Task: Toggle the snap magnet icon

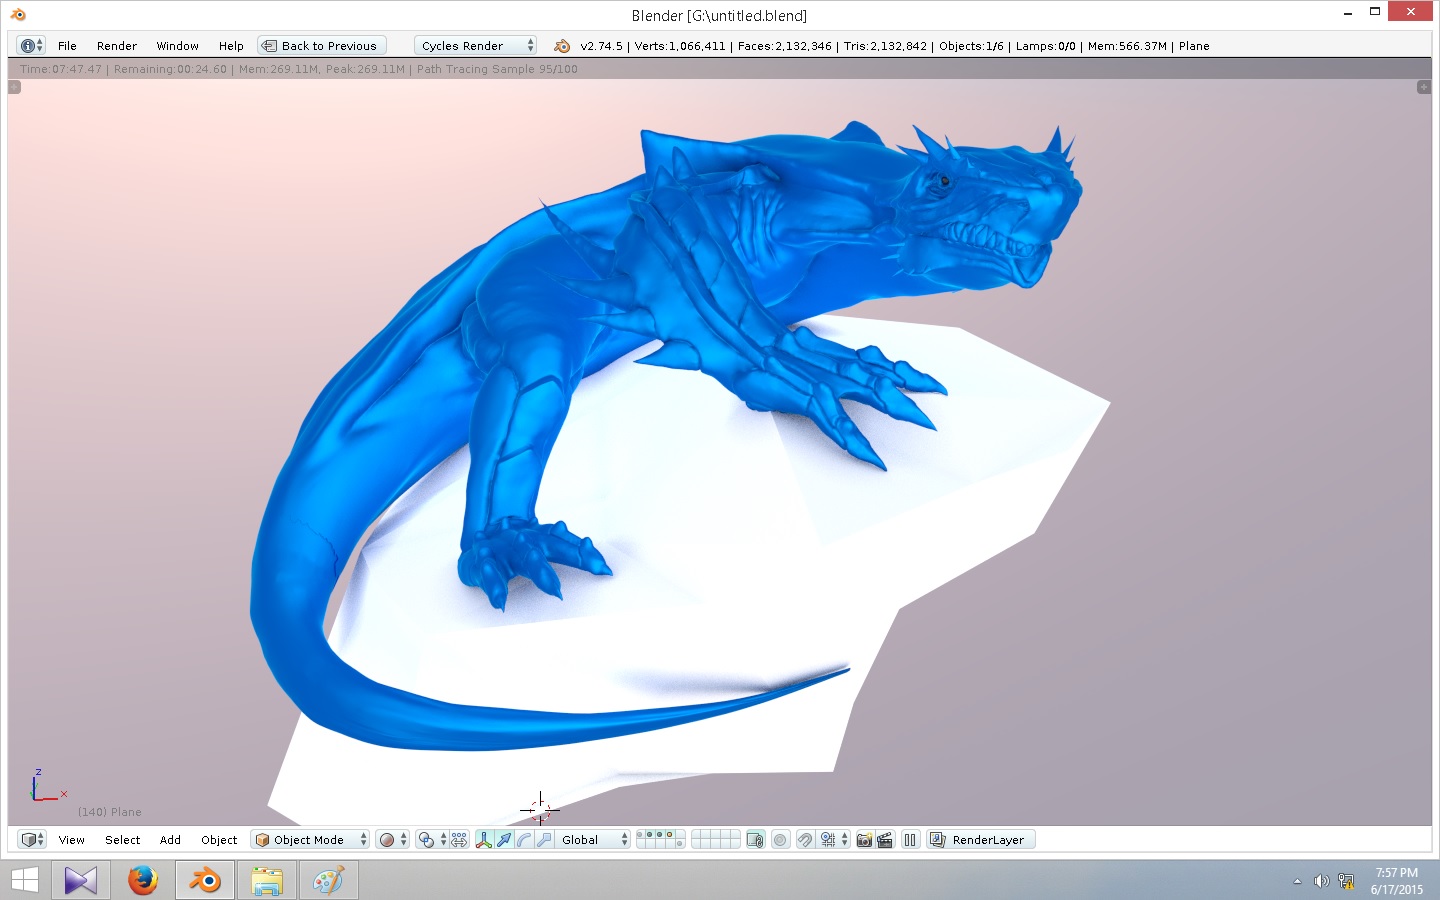Action: (x=805, y=840)
